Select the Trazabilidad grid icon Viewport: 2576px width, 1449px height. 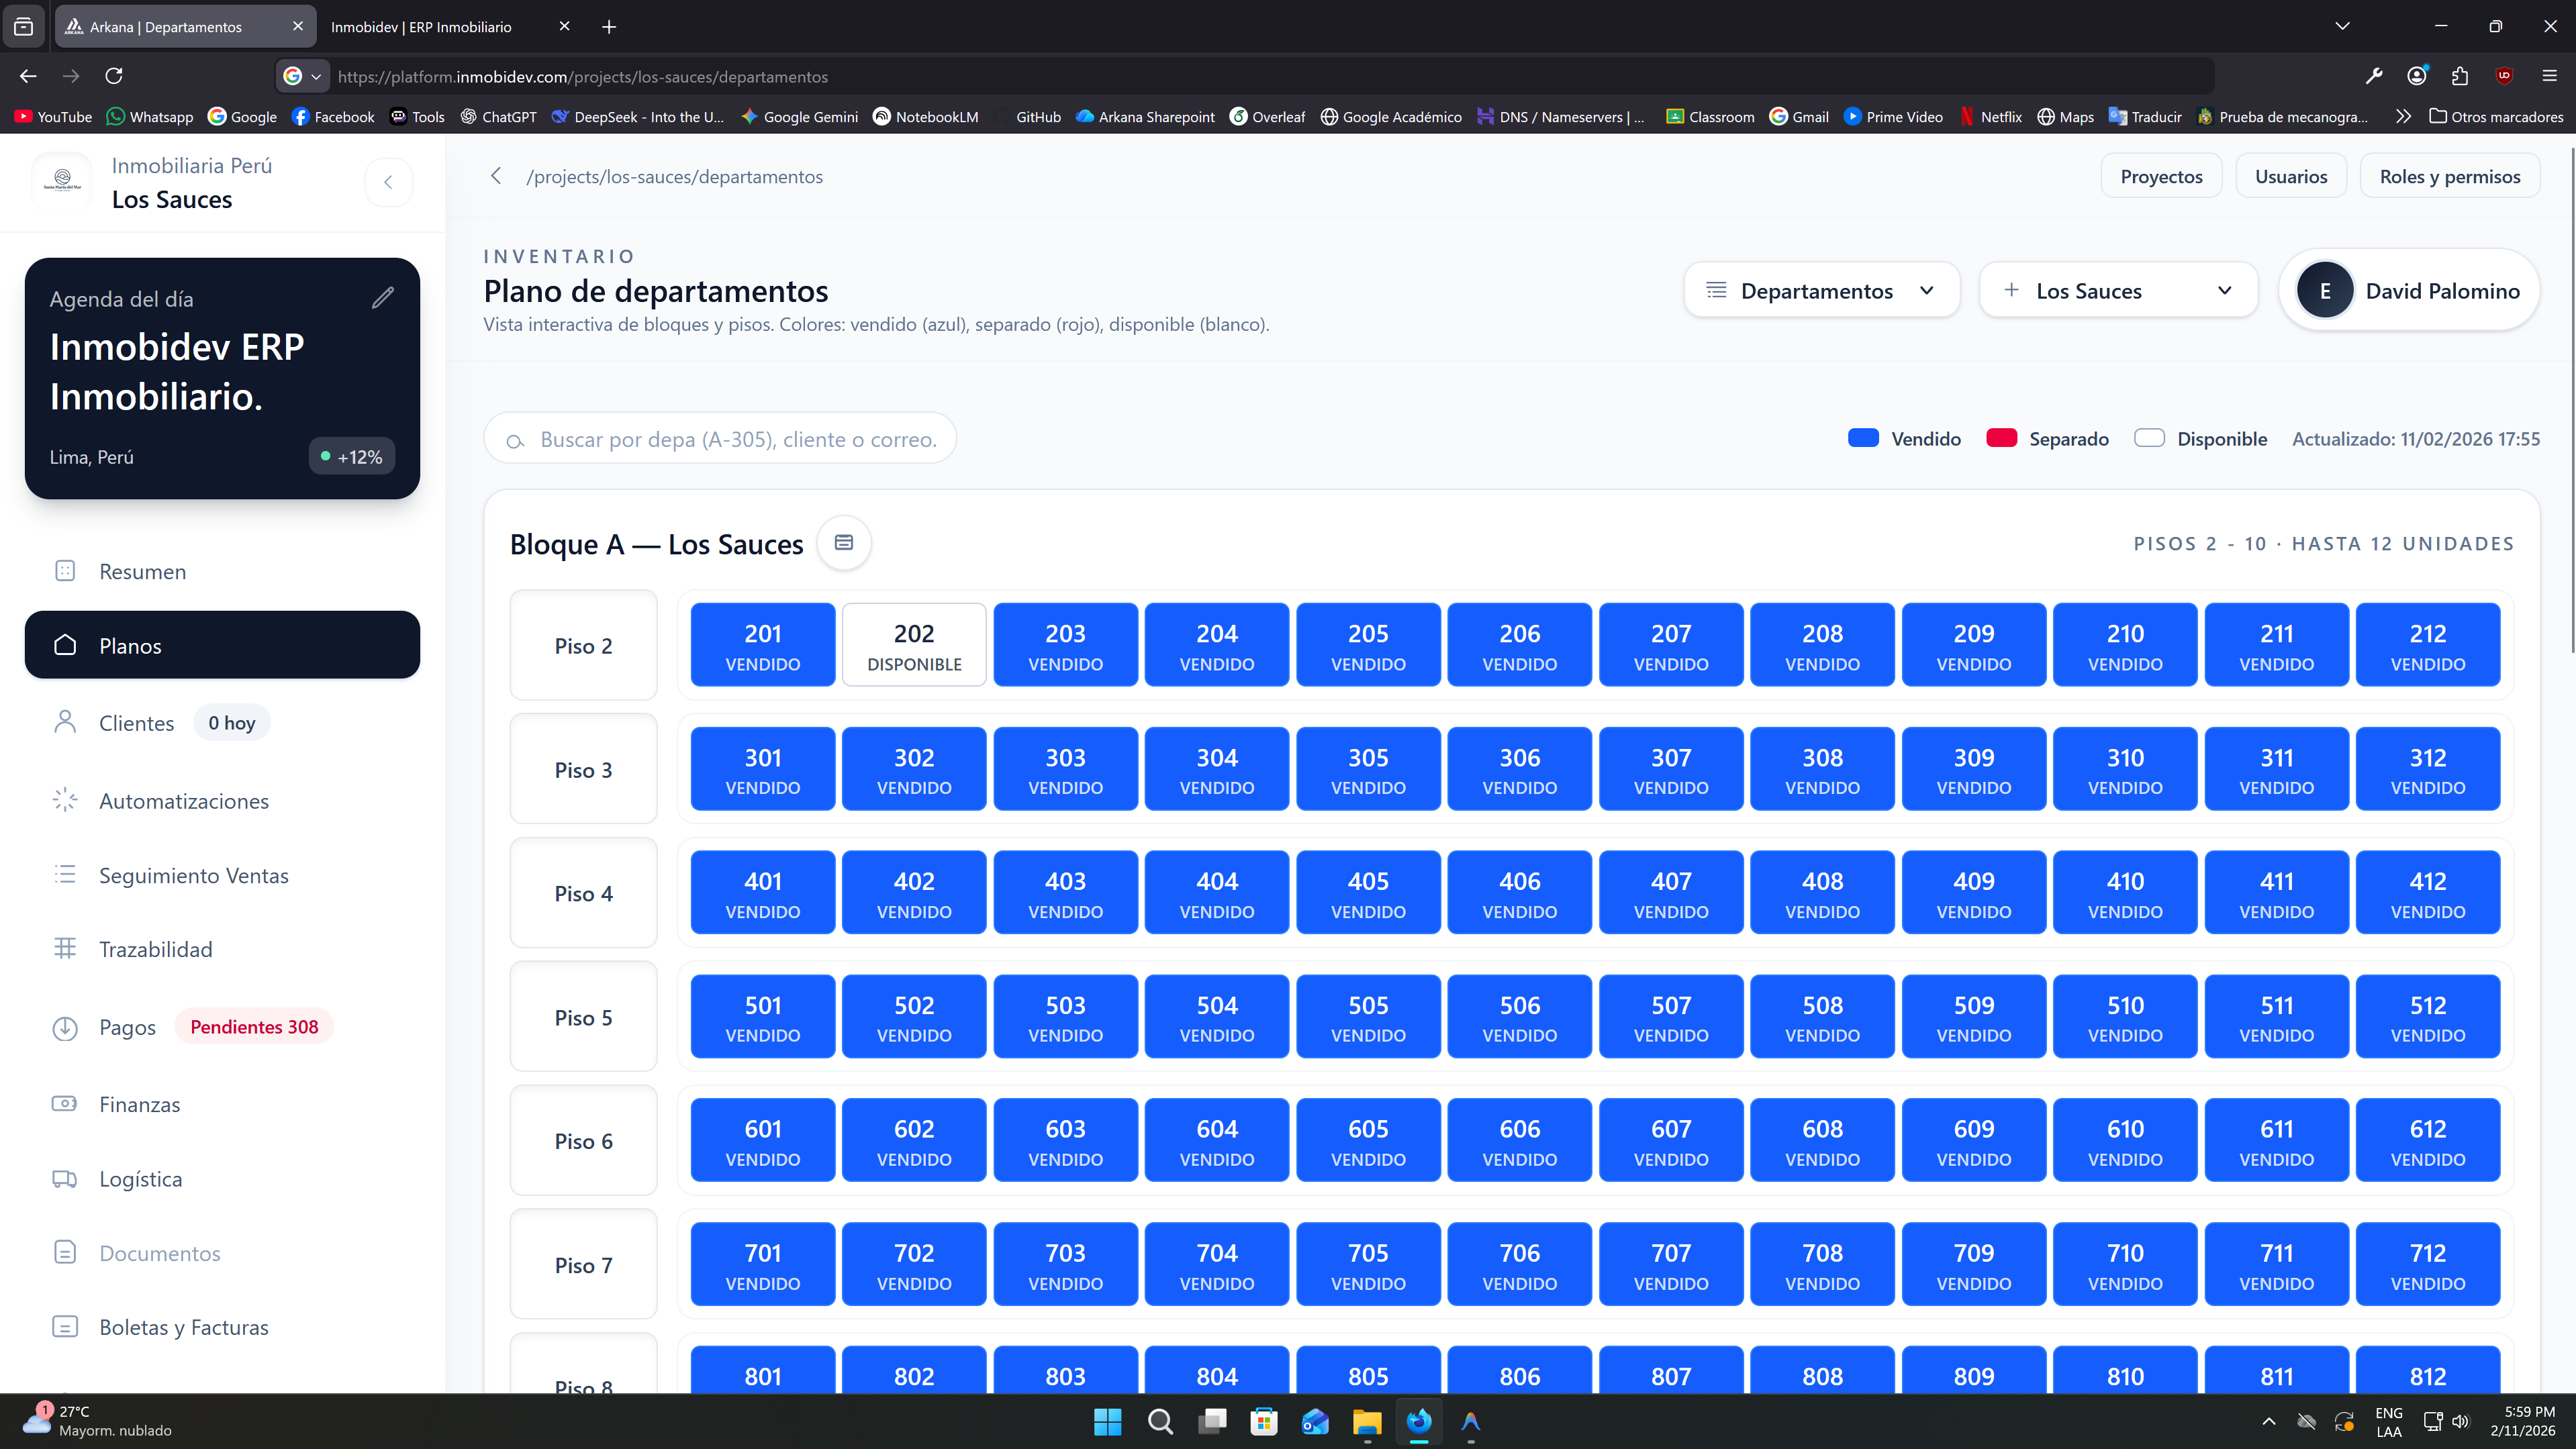pyautogui.click(x=64, y=948)
